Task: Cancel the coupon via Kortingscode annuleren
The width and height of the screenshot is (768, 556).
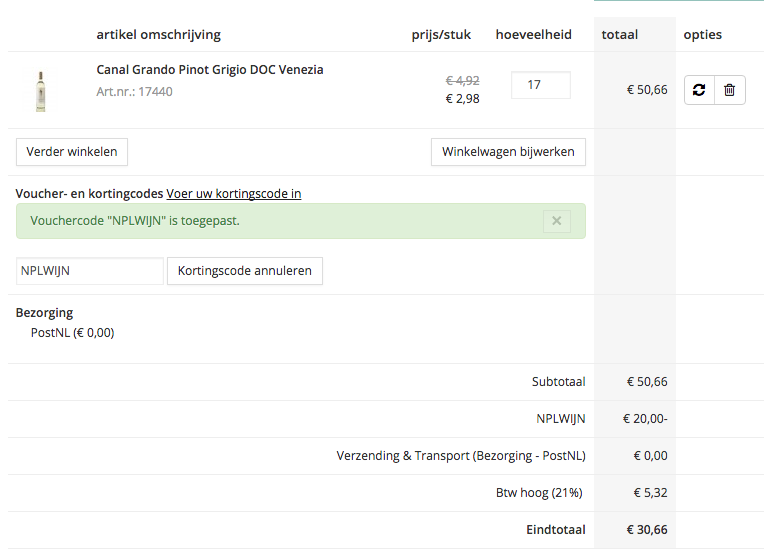Action: pos(245,270)
